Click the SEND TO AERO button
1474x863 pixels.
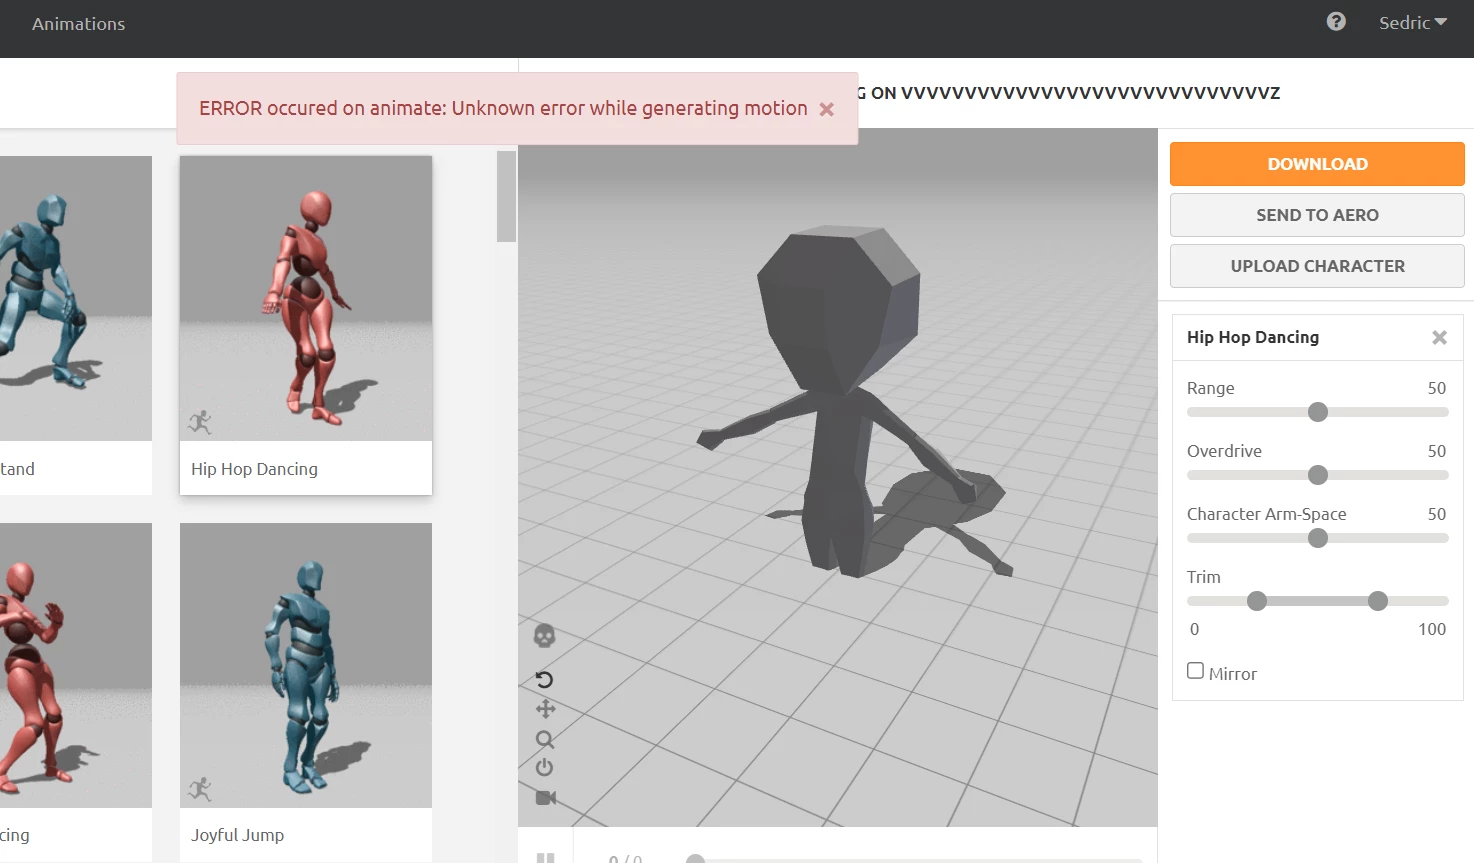[1317, 215]
